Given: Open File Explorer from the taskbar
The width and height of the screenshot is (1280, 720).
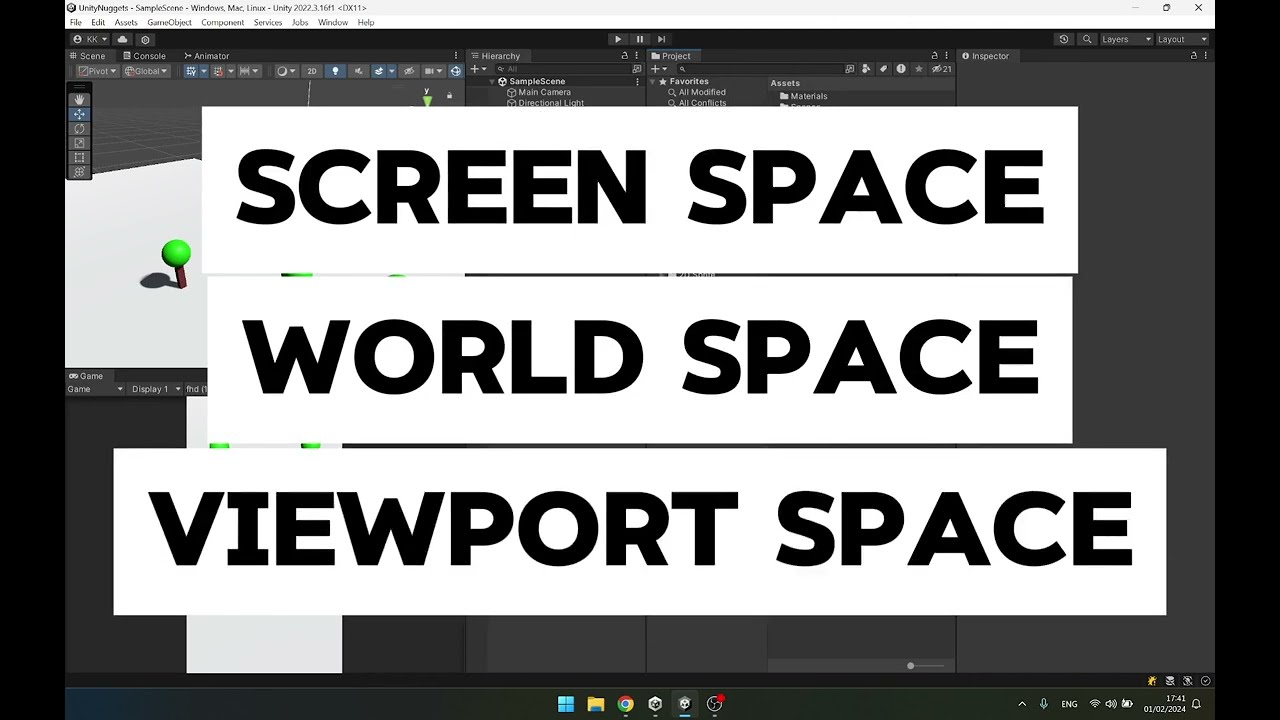Looking at the screenshot, I should 596,704.
